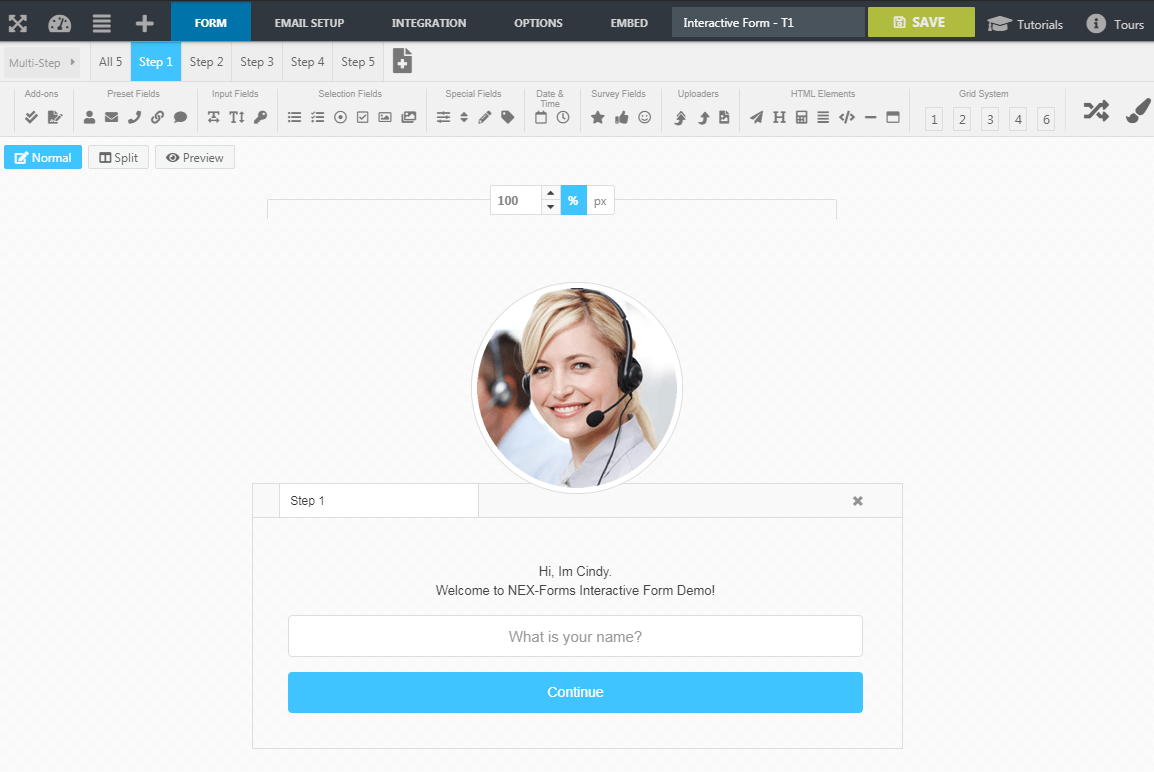1154x772 pixels.
Task: Decrease the form width value stepper
Action: coord(551,208)
